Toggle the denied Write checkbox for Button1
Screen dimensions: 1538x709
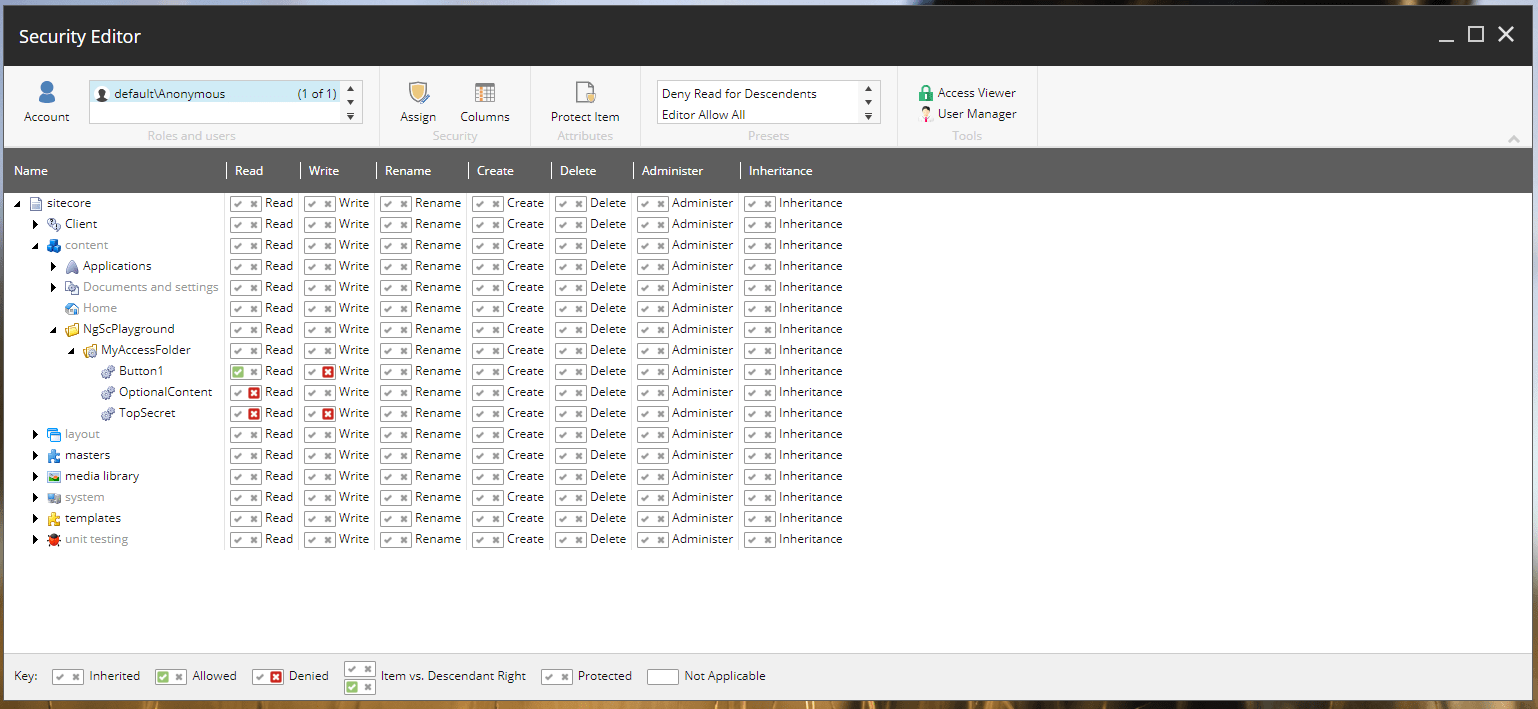point(330,371)
